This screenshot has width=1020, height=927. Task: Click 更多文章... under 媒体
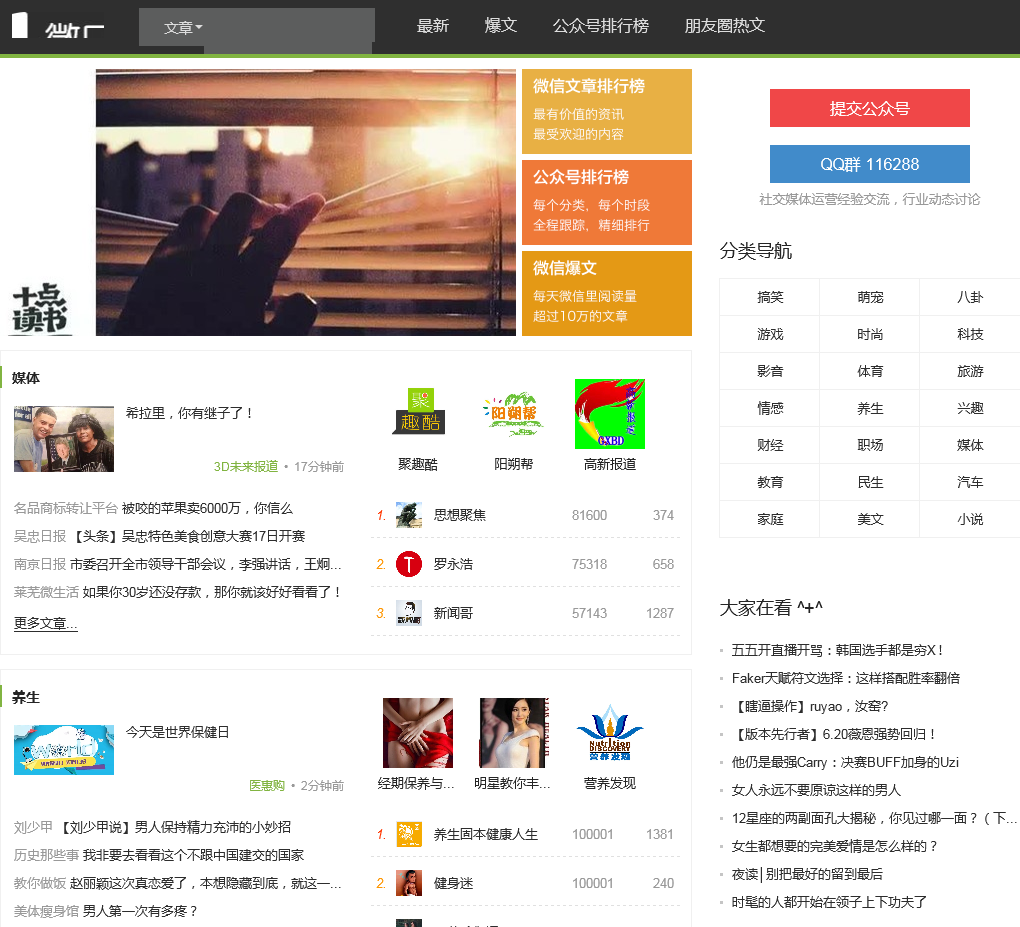pos(46,623)
